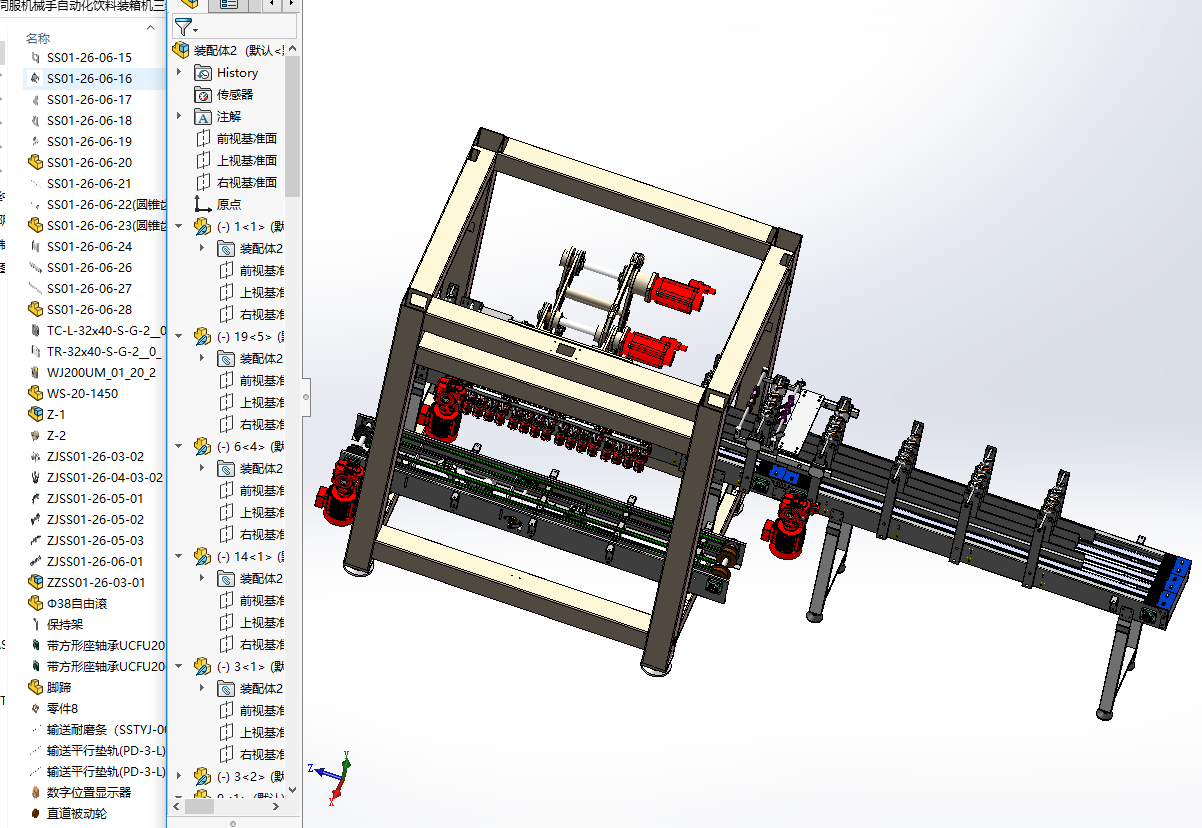Image resolution: width=1202 pixels, height=828 pixels.
Task: Select file SS01-26-06-21
Action: [x=89, y=184]
